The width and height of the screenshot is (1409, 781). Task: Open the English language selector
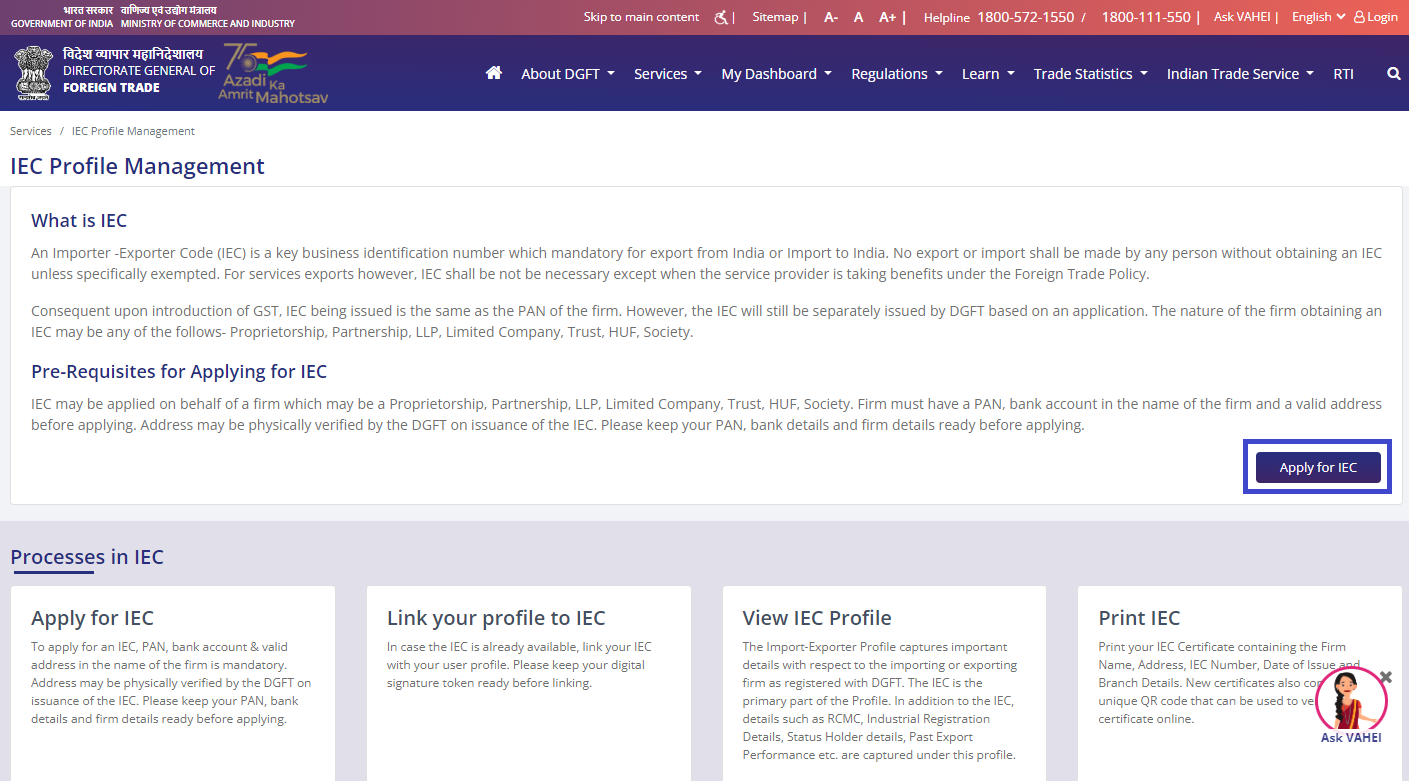click(x=1318, y=17)
